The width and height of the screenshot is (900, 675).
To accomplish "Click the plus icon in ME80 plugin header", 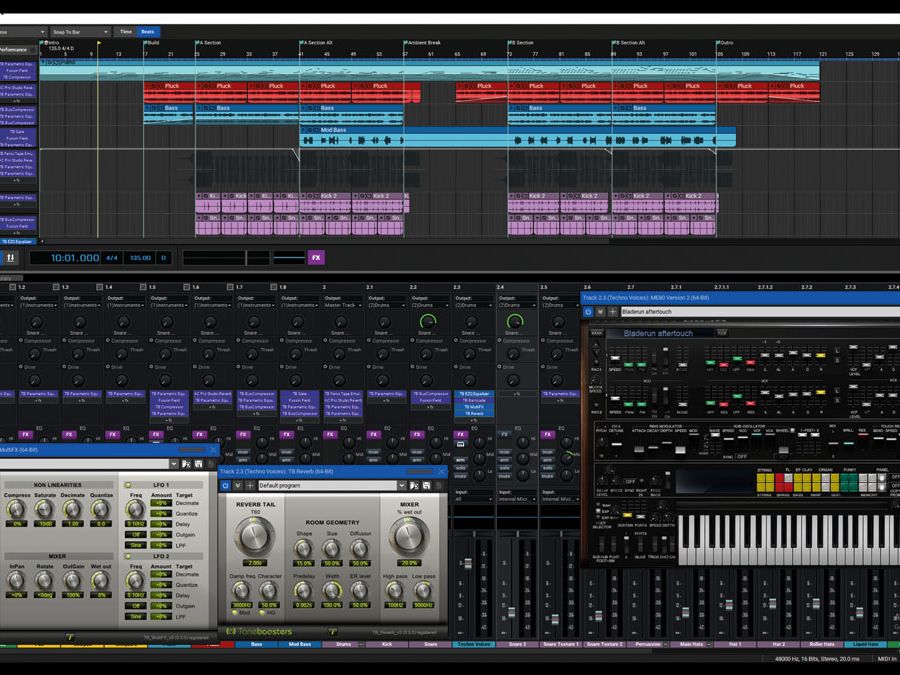I will click(x=612, y=312).
